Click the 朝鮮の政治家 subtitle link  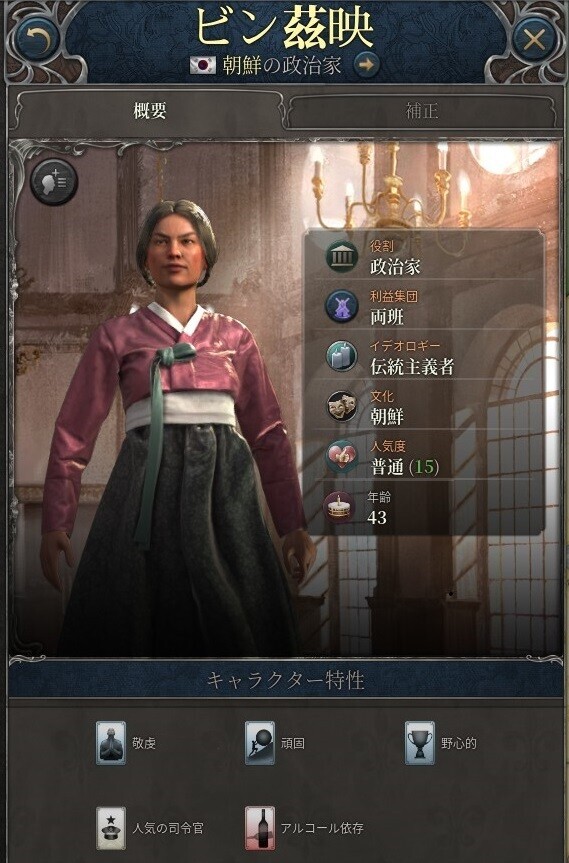tap(282, 65)
